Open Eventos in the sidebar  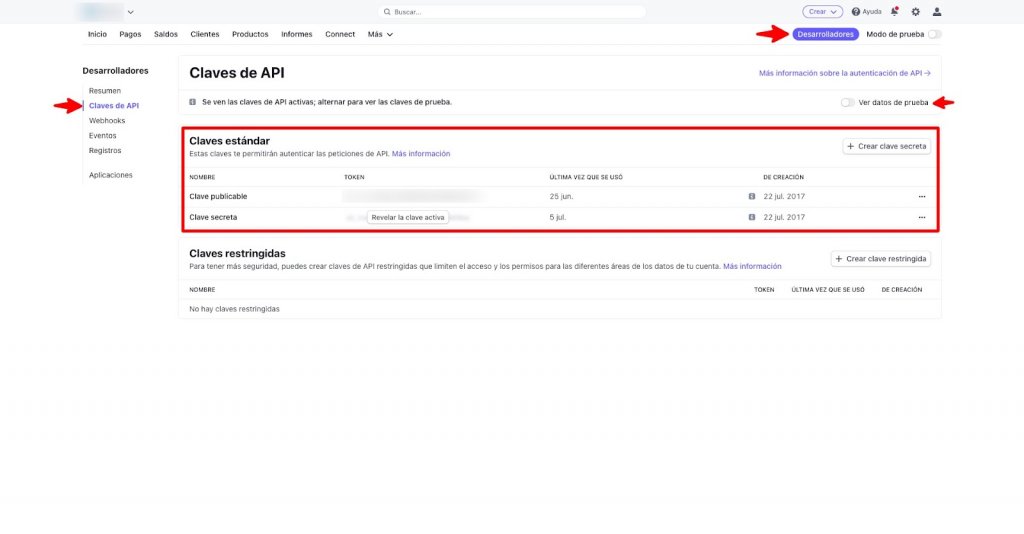[x=103, y=136]
